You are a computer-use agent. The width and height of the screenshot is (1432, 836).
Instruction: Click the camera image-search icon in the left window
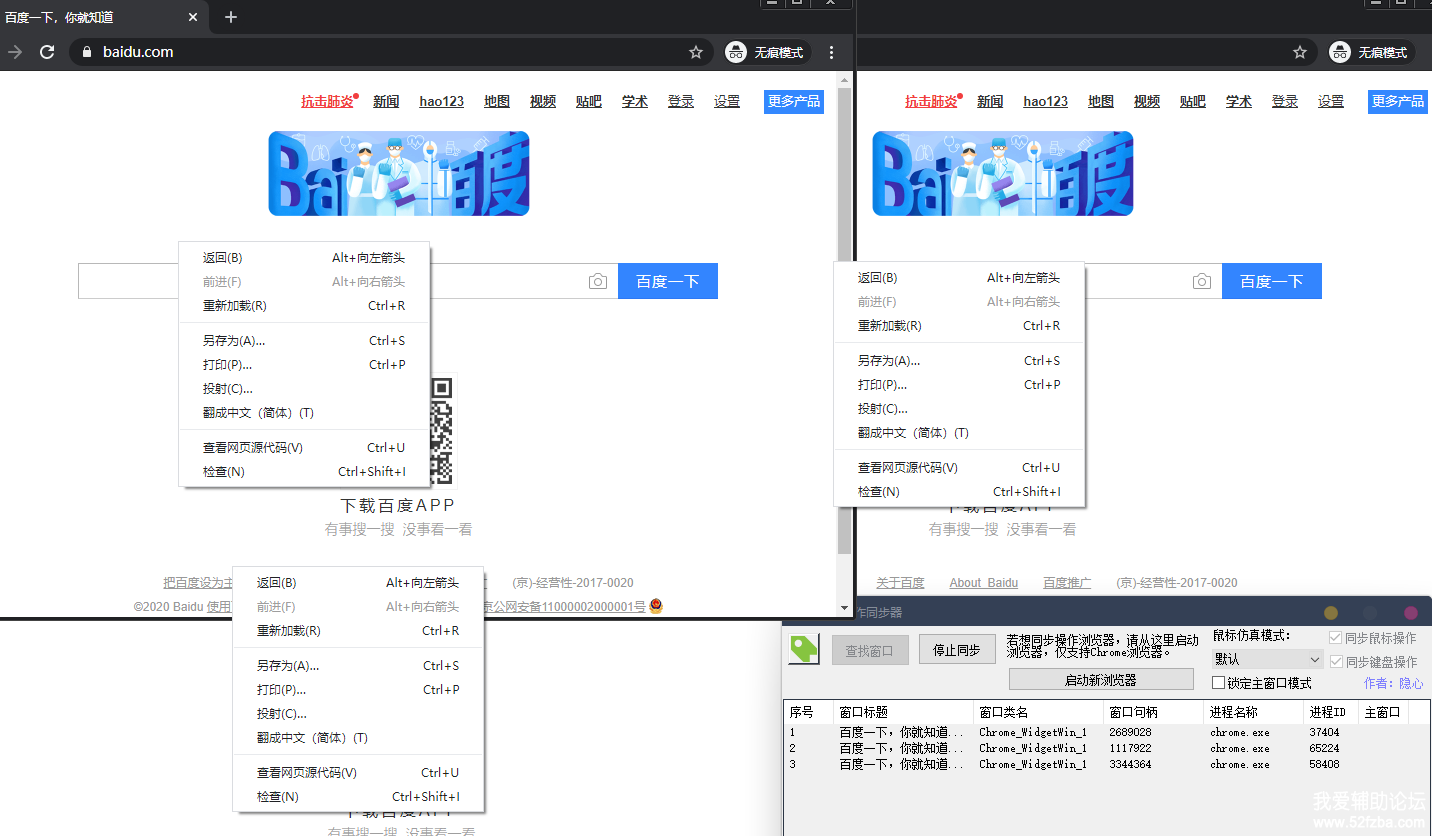point(598,282)
